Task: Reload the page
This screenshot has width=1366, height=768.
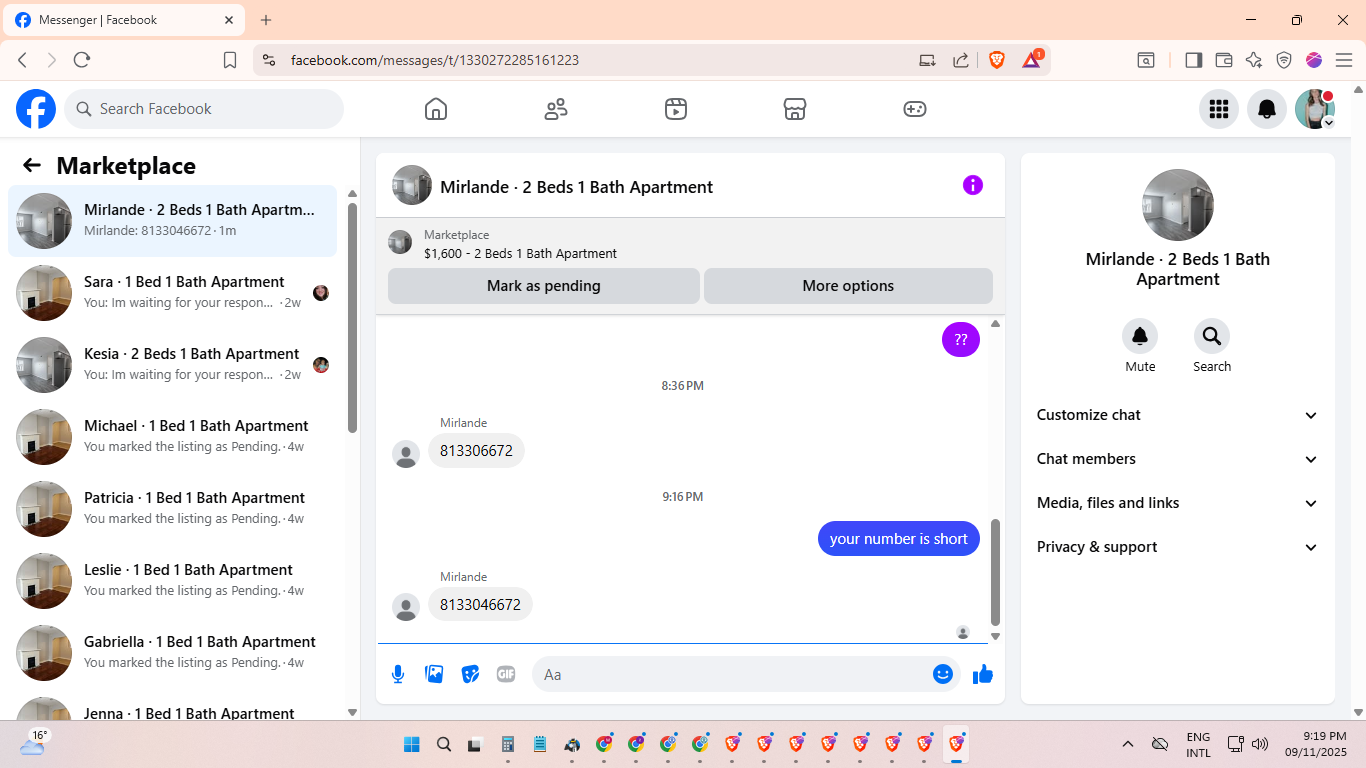Action: click(82, 60)
